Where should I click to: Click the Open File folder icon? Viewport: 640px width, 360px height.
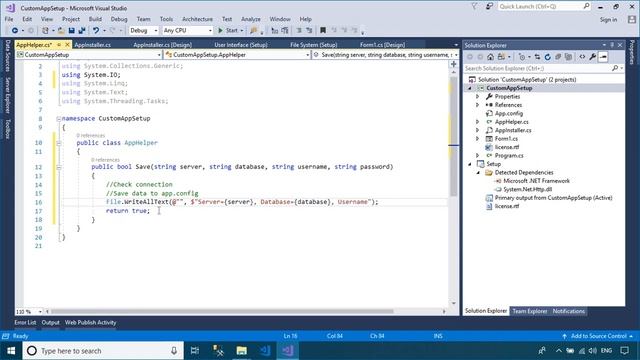point(61,31)
